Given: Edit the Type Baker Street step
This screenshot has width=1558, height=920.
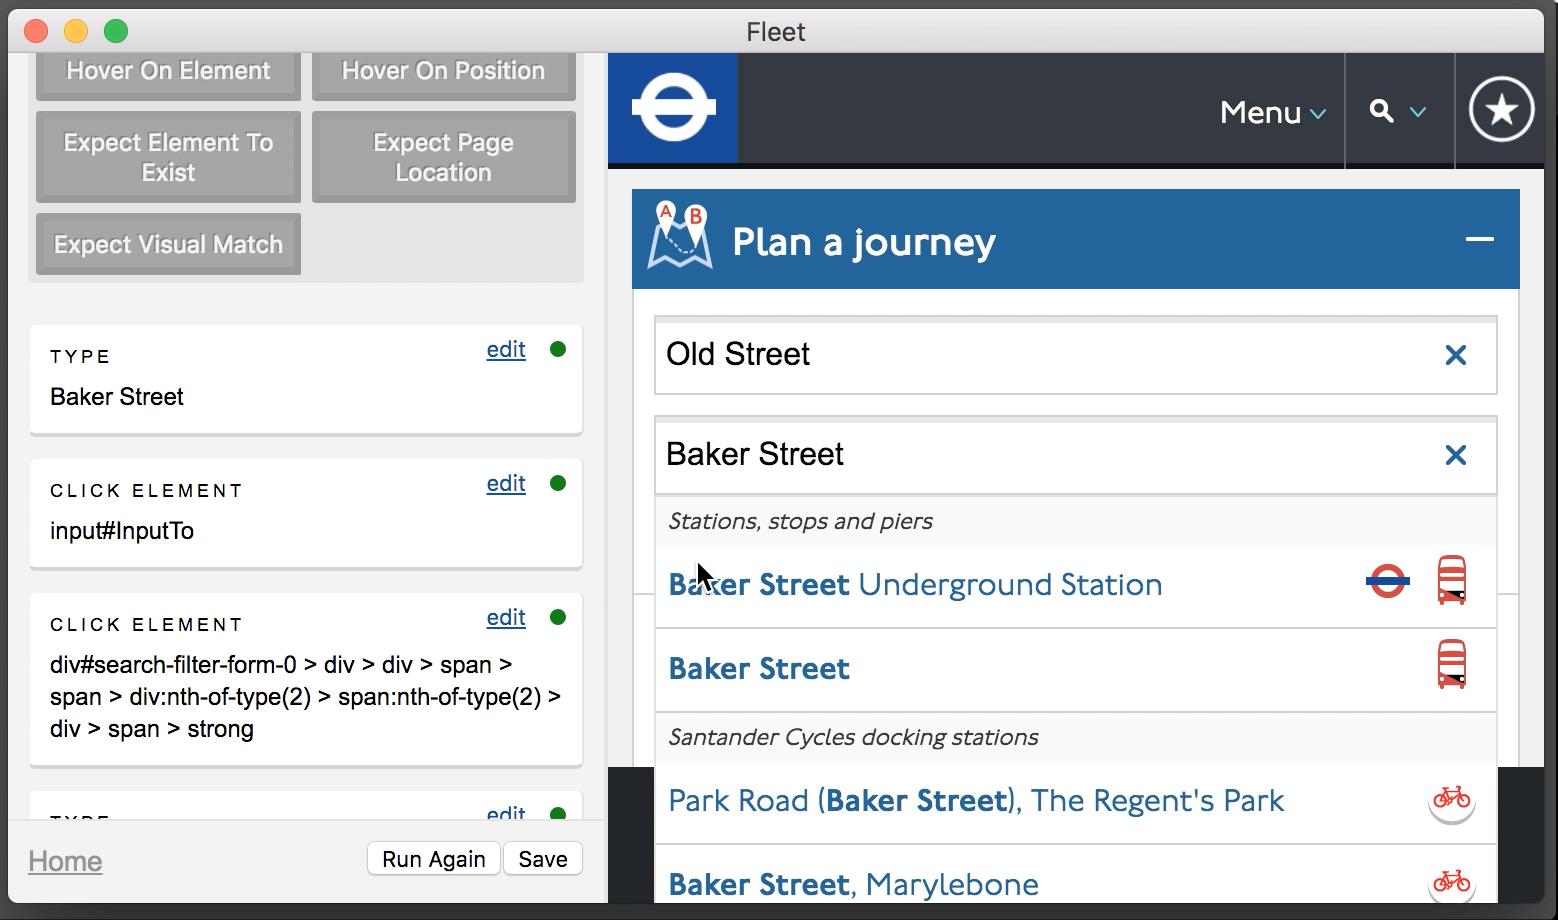Looking at the screenshot, I should (506, 350).
